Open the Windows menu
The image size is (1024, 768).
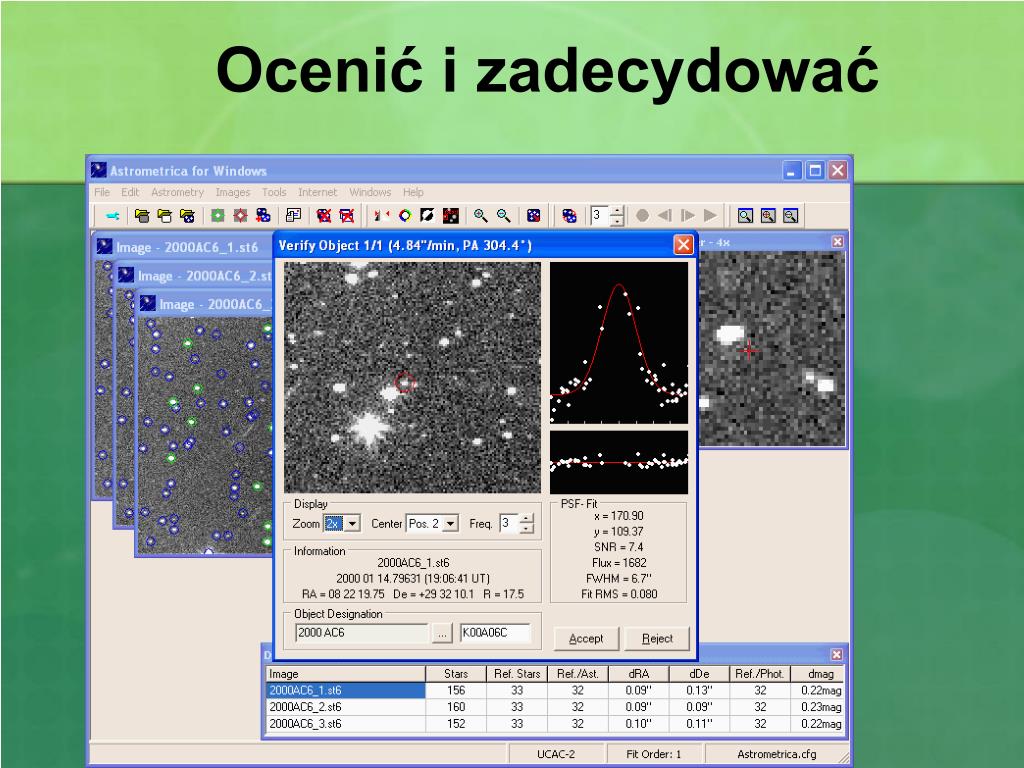click(x=370, y=192)
